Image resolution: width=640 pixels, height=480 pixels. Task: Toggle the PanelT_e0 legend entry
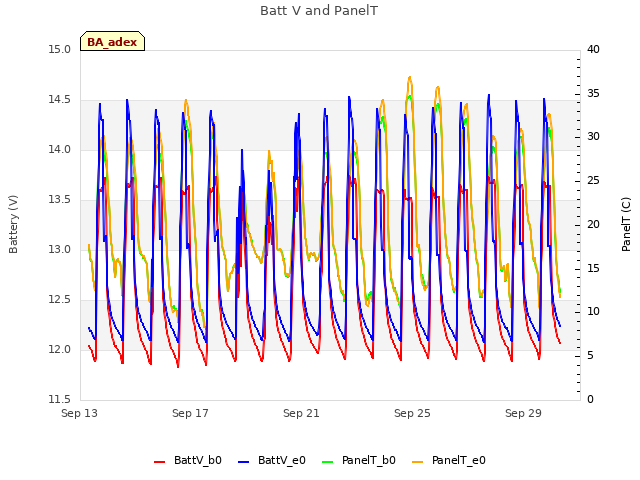(x=449, y=460)
